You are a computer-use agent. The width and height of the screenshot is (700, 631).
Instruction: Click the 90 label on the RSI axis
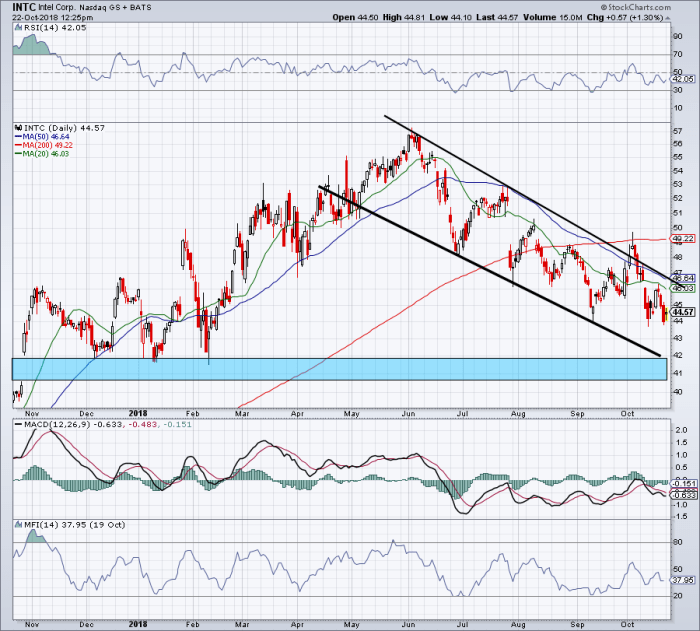[x=677, y=36]
